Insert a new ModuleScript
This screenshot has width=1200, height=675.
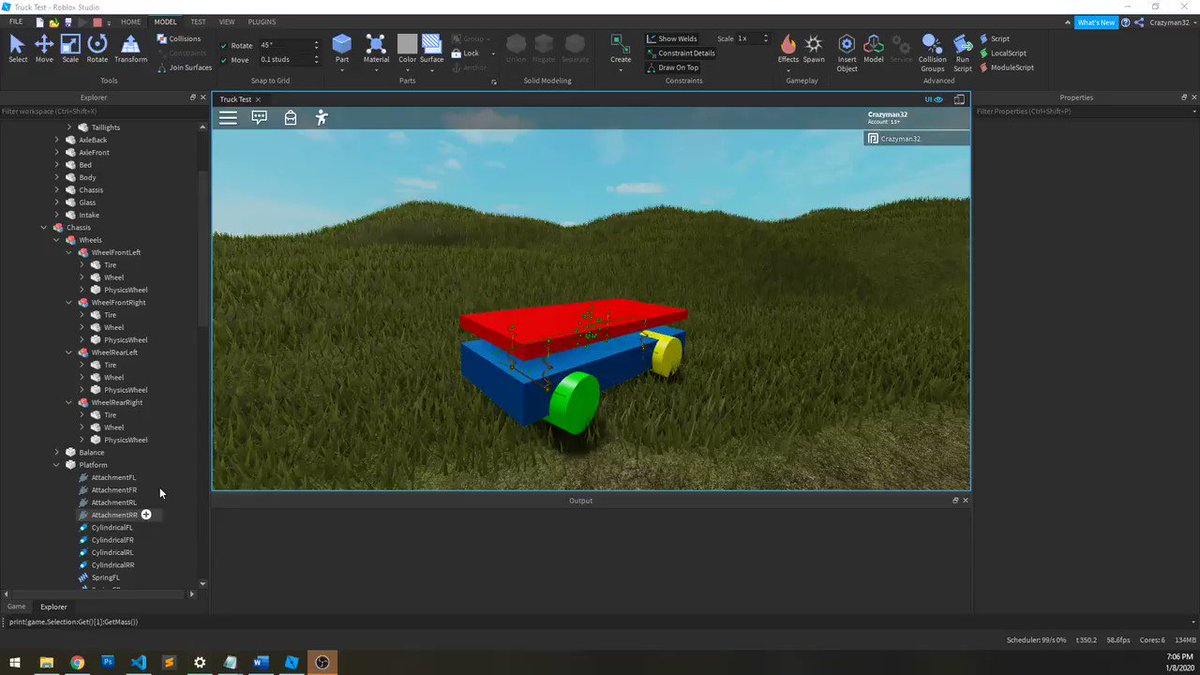click(x=1006, y=67)
